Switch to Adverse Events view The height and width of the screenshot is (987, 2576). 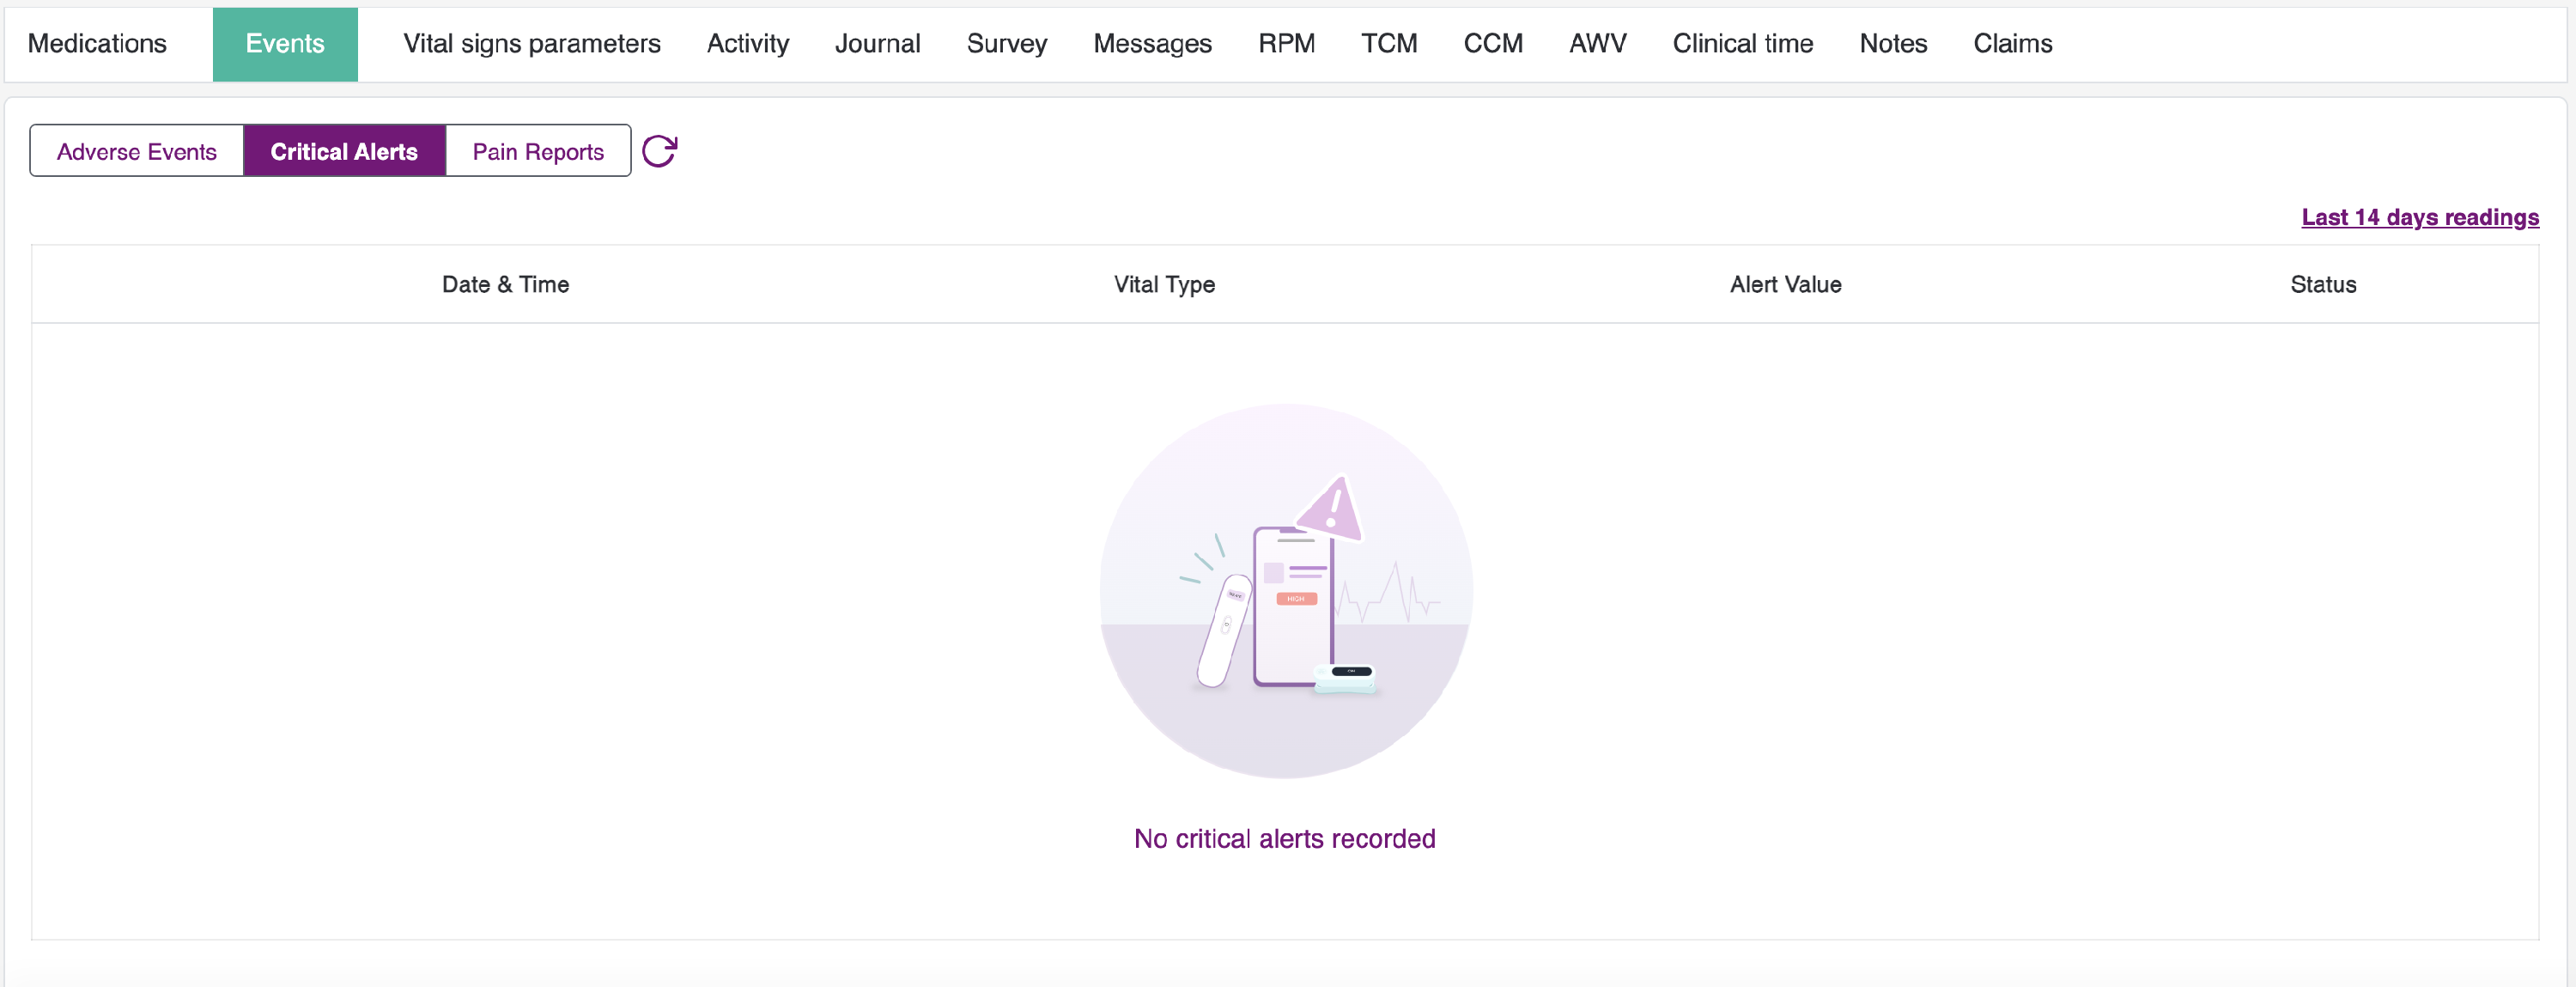(137, 151)
